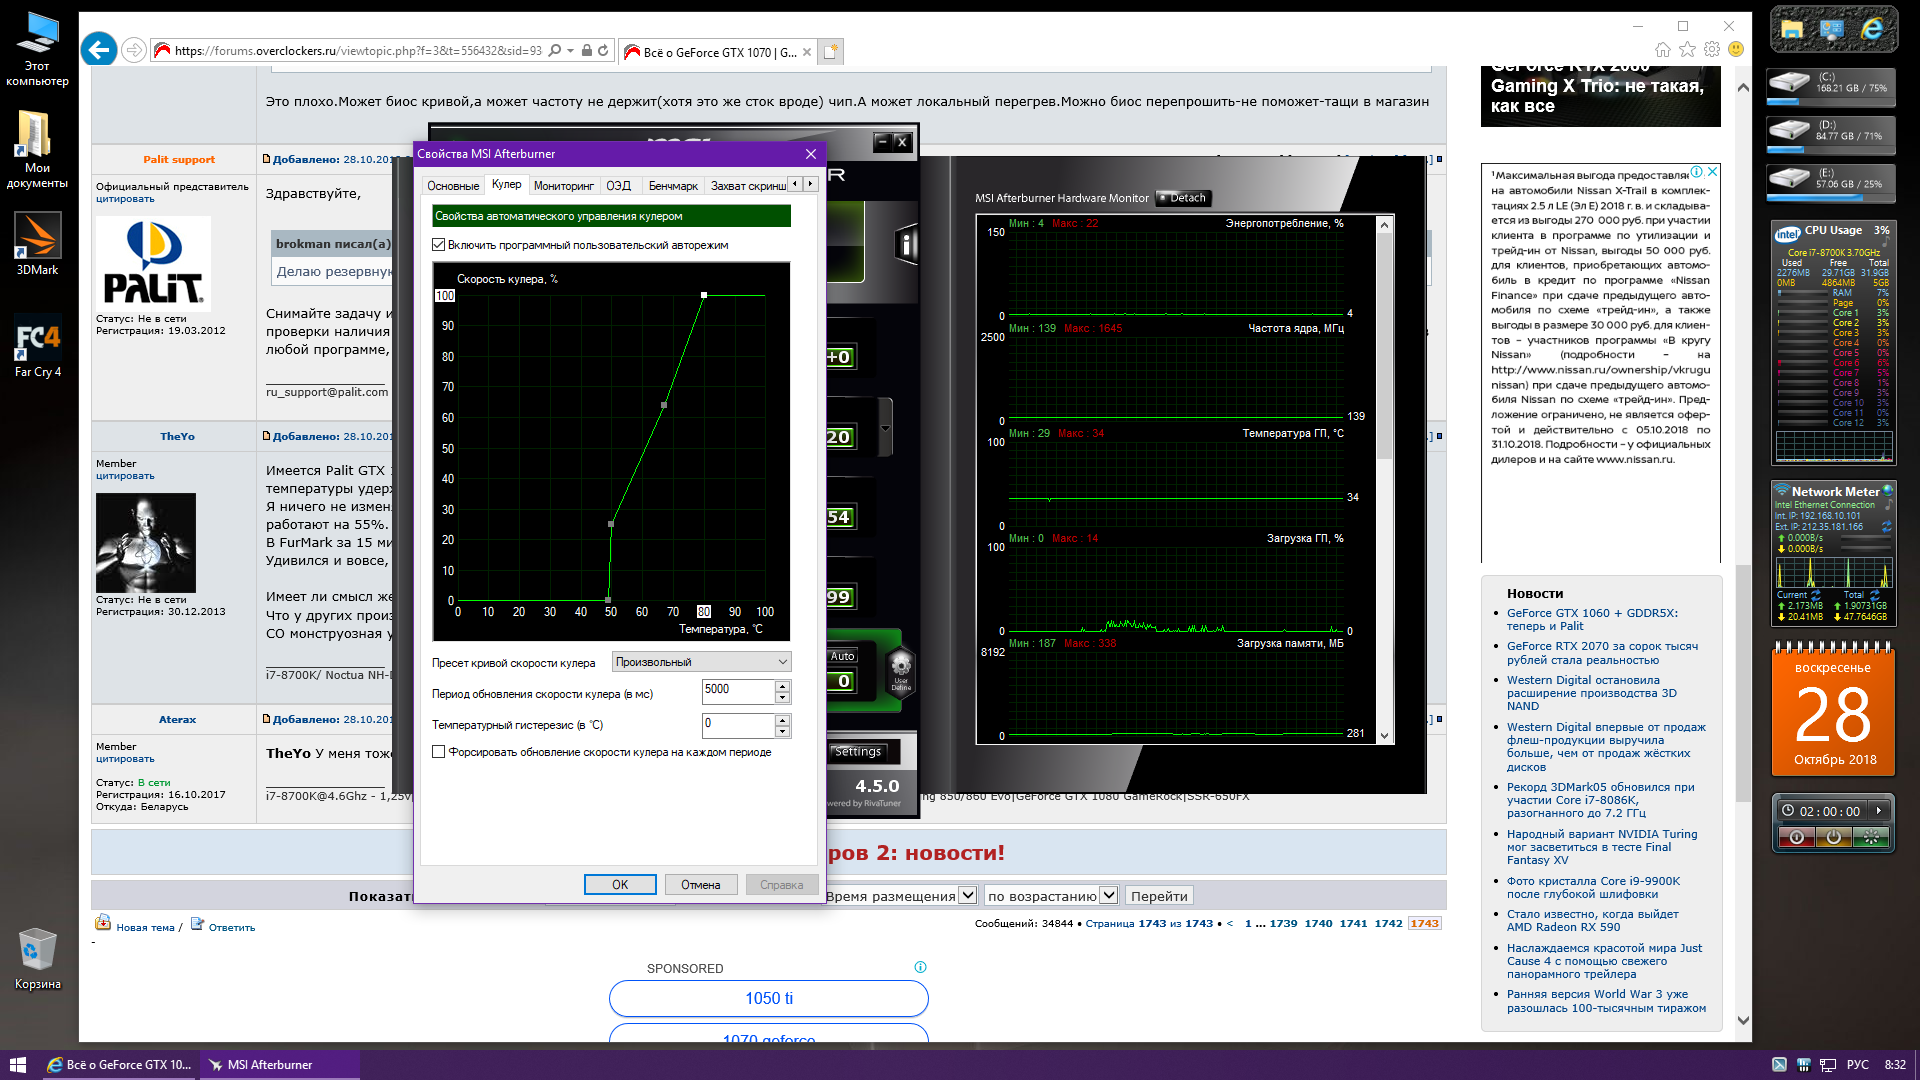Disable the user-defined software auto fan mode checkbox
The width and height of the screenshot is (1920, 1080).
tap(439, 245)
